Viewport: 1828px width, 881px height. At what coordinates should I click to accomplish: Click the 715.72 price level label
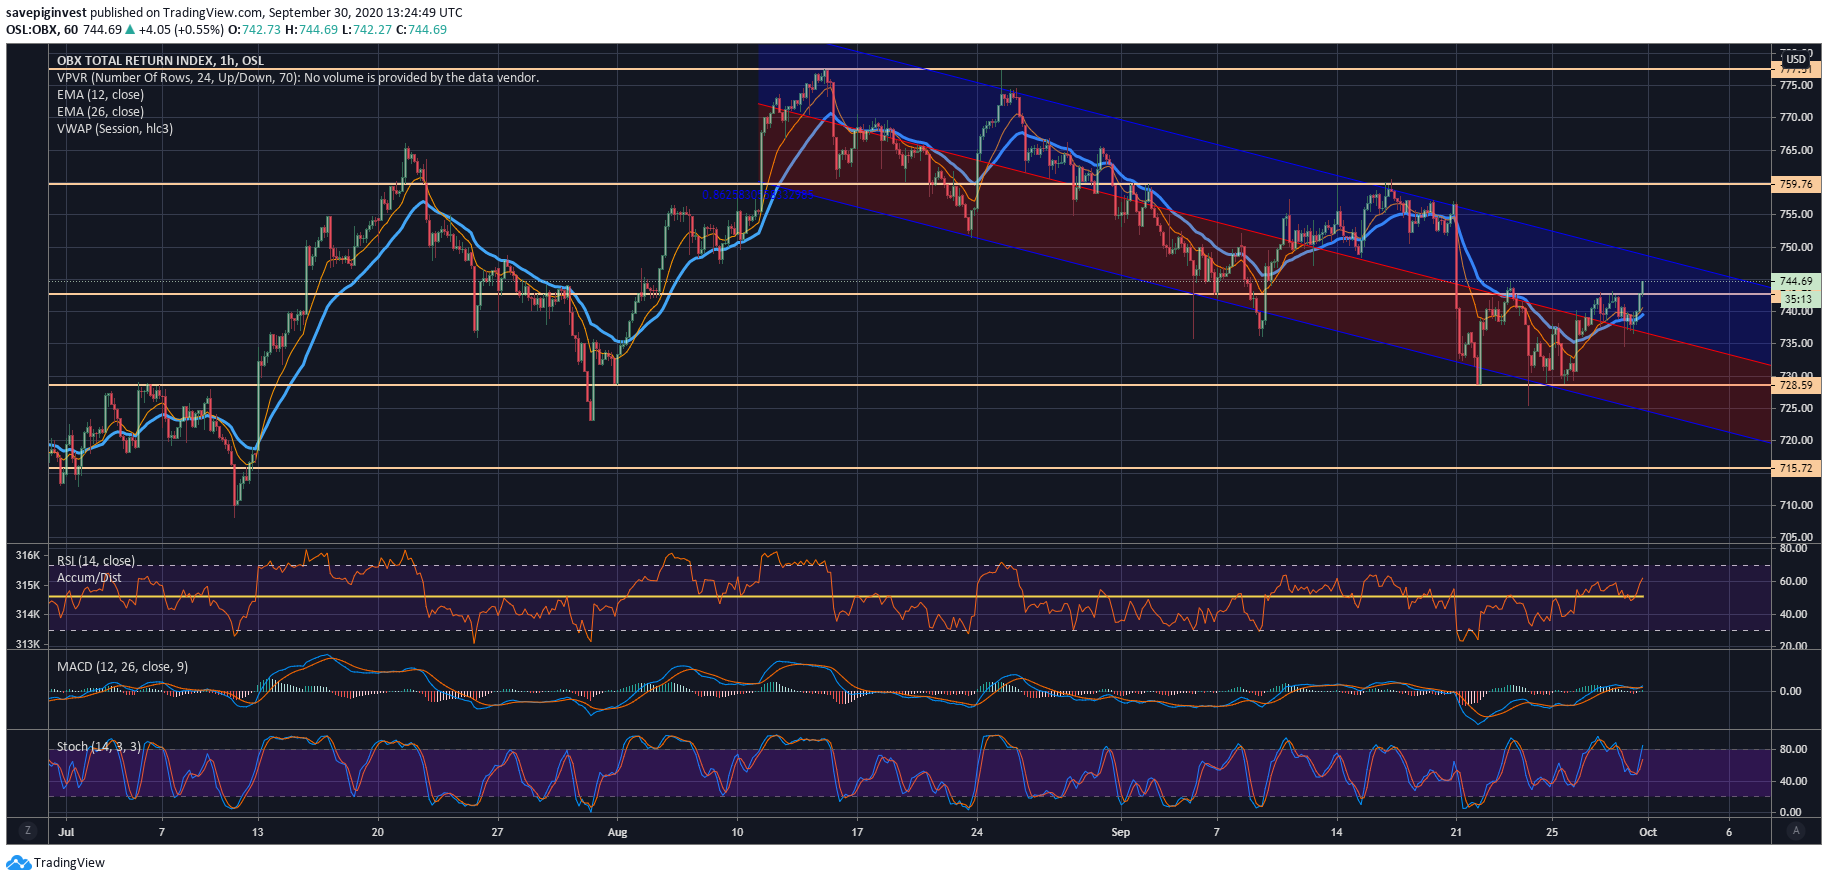point(1796,468)
